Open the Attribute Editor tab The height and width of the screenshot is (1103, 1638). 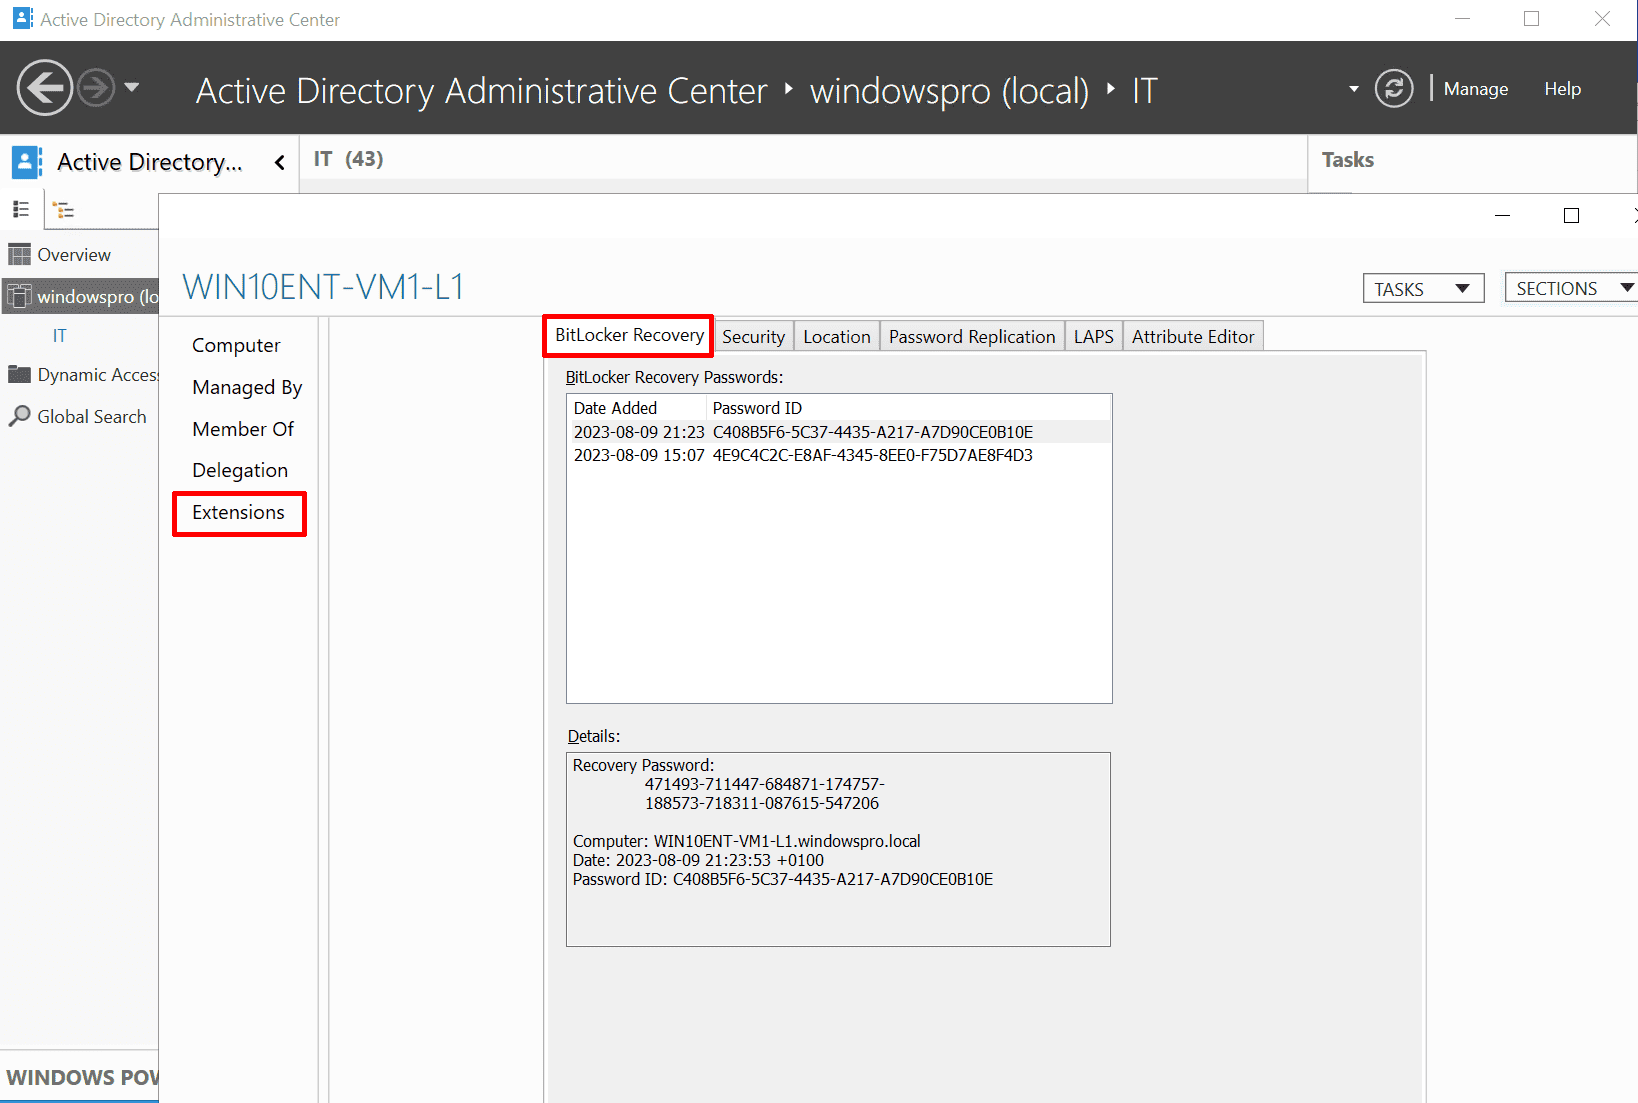[x=1192, y=336]
